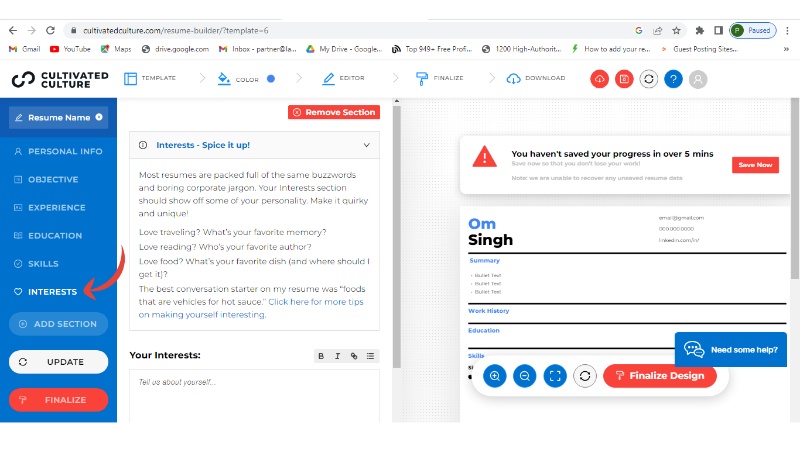This screenshot has height=449, width=800.
Task: Open the user profile avatar icon
Action: [x=698, y=78]
